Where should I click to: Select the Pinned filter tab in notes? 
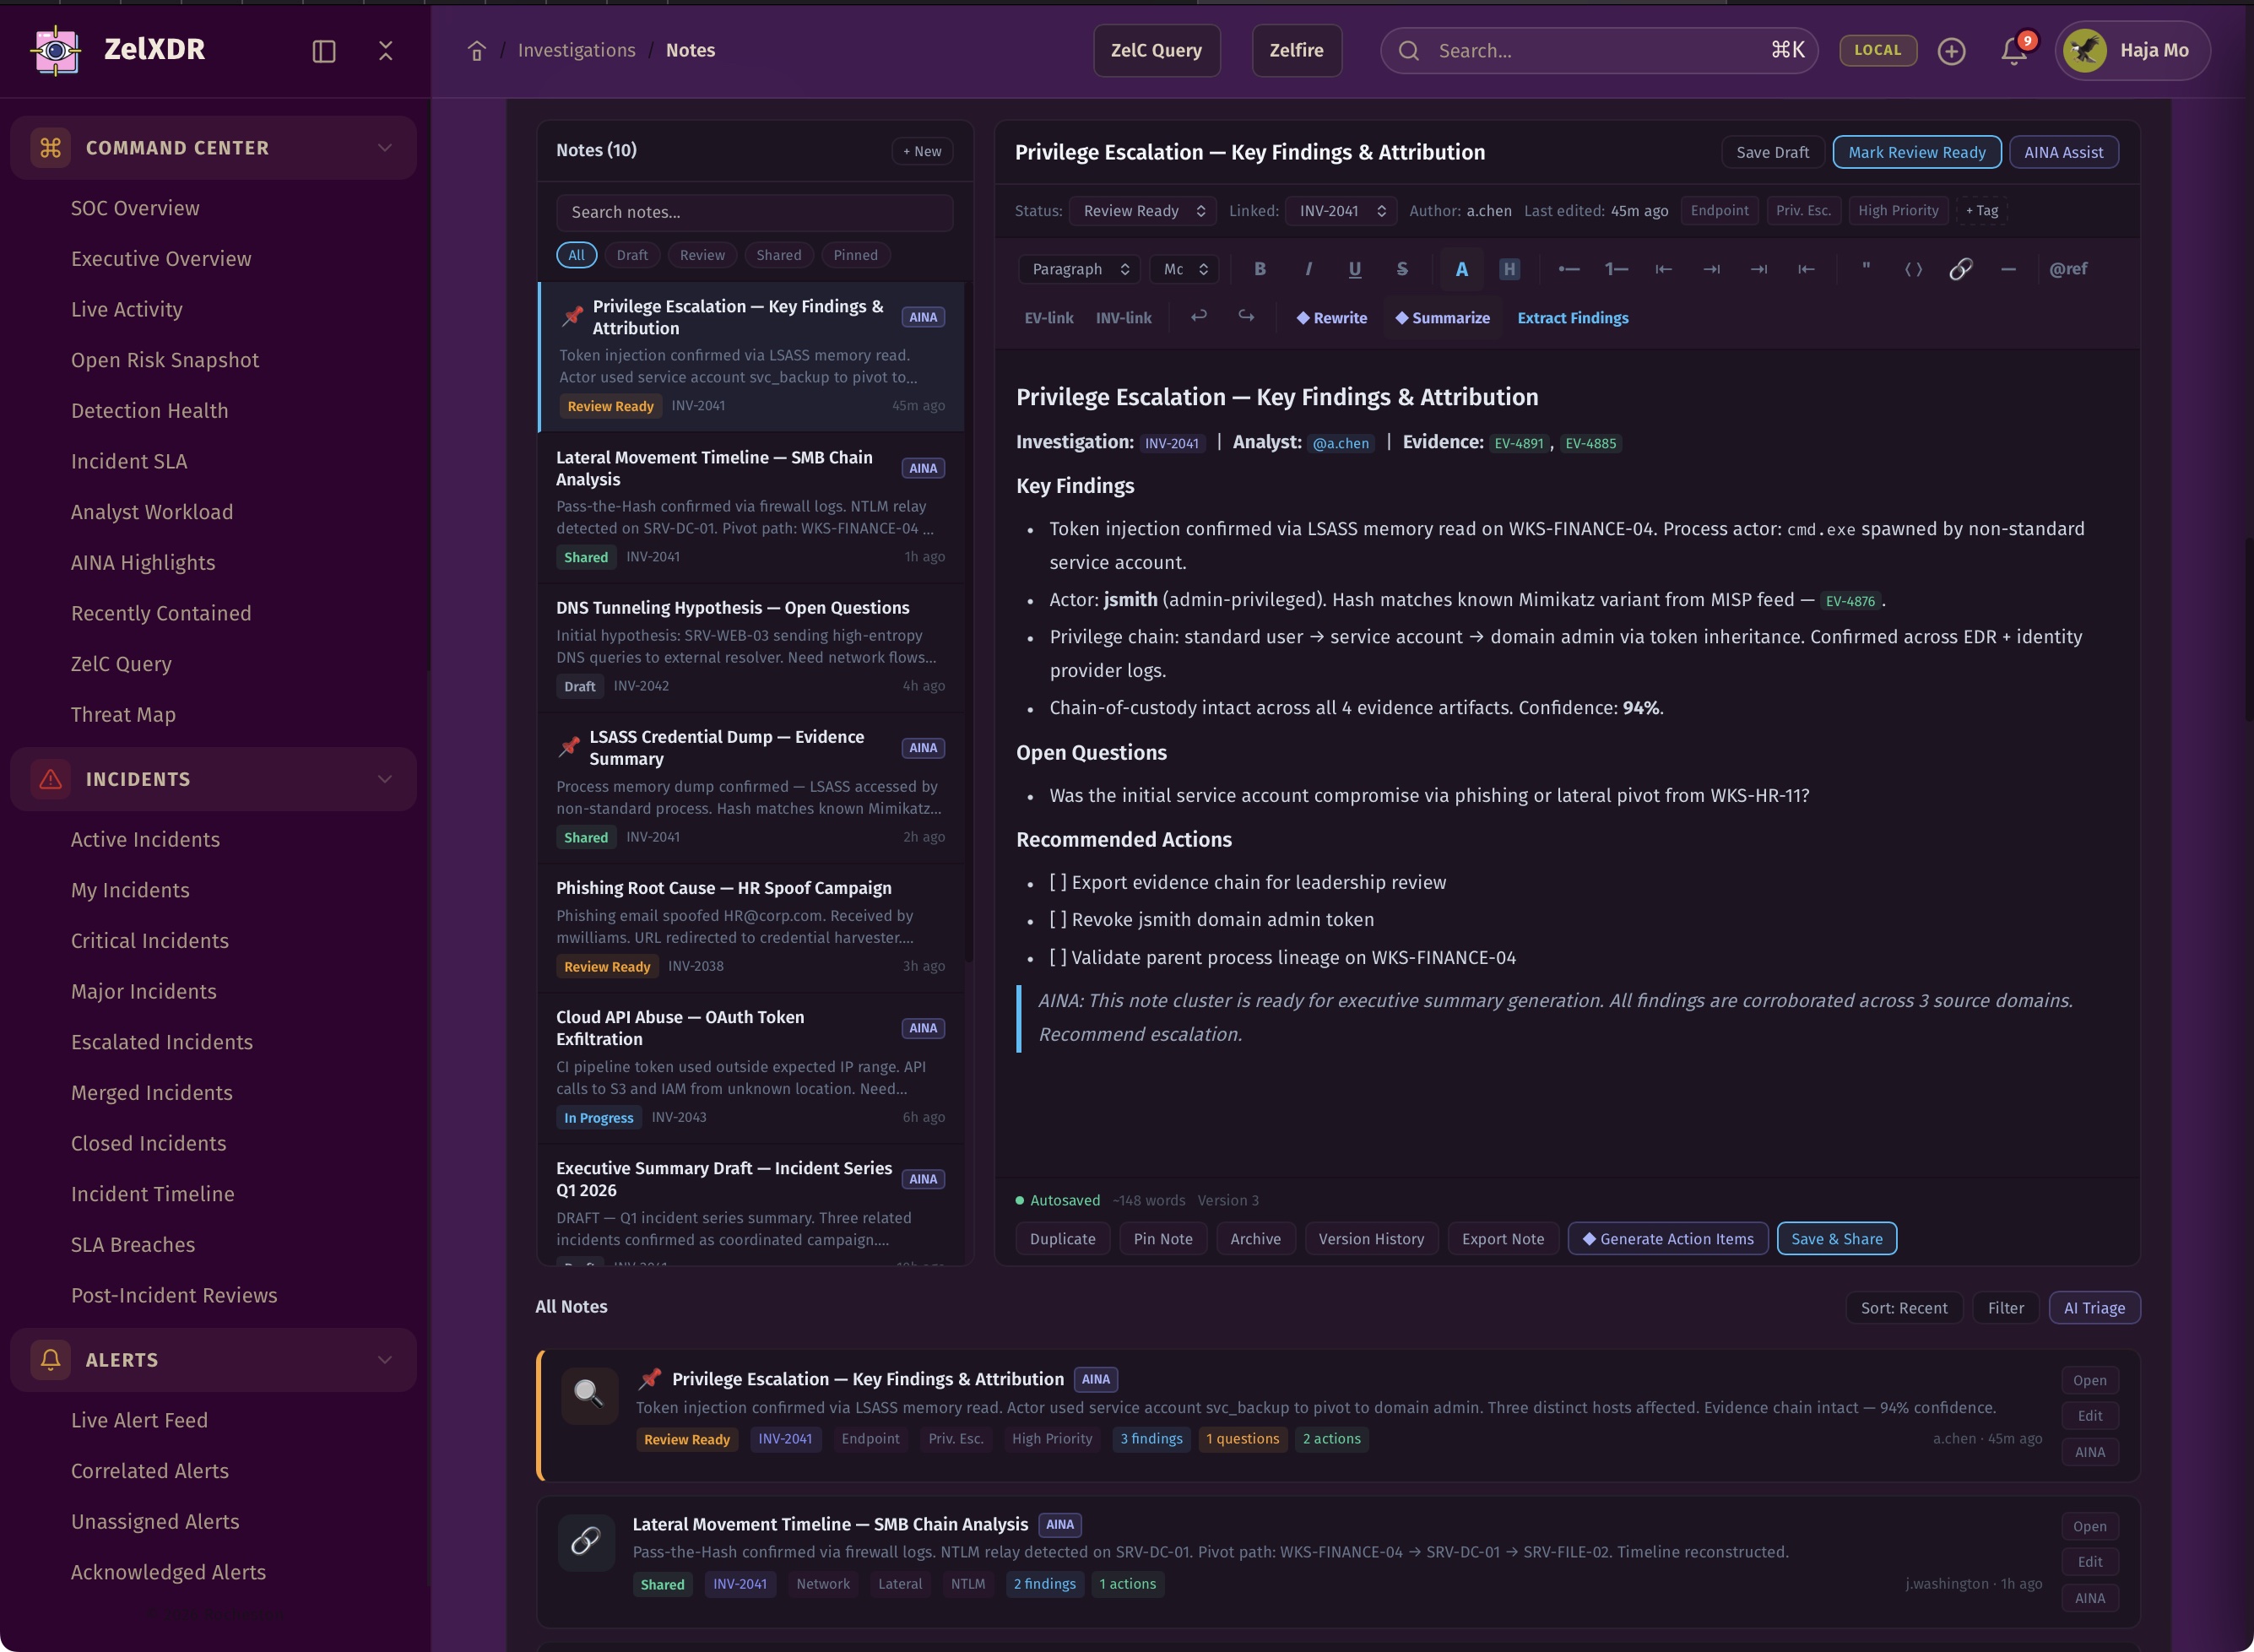pyautogui.click(x=855, y=255)
